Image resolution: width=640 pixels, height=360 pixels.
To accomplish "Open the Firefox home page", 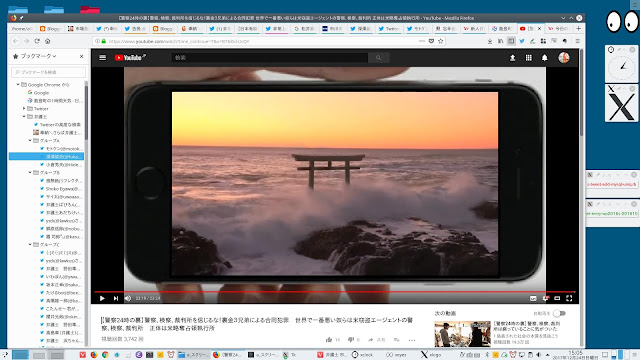I will pos(47,41).
